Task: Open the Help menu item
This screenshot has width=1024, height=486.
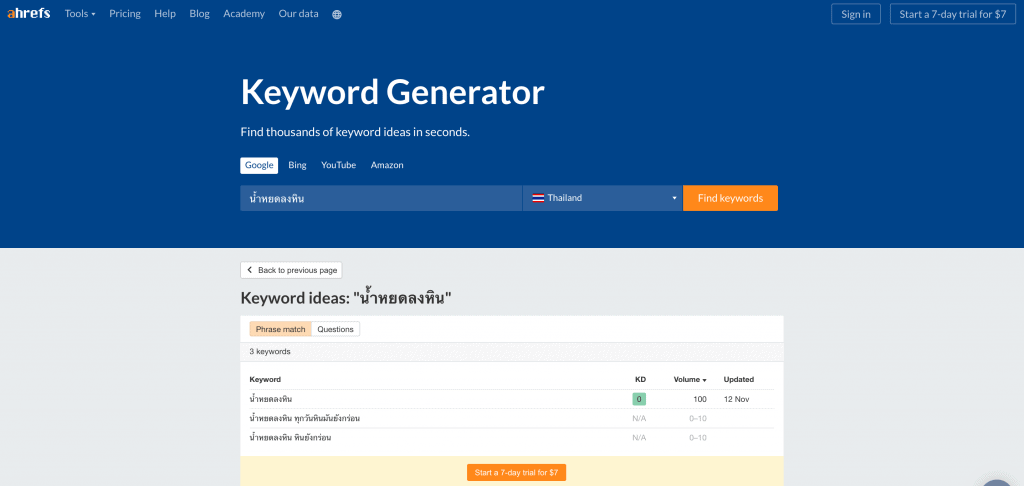Action: point(165,14)
